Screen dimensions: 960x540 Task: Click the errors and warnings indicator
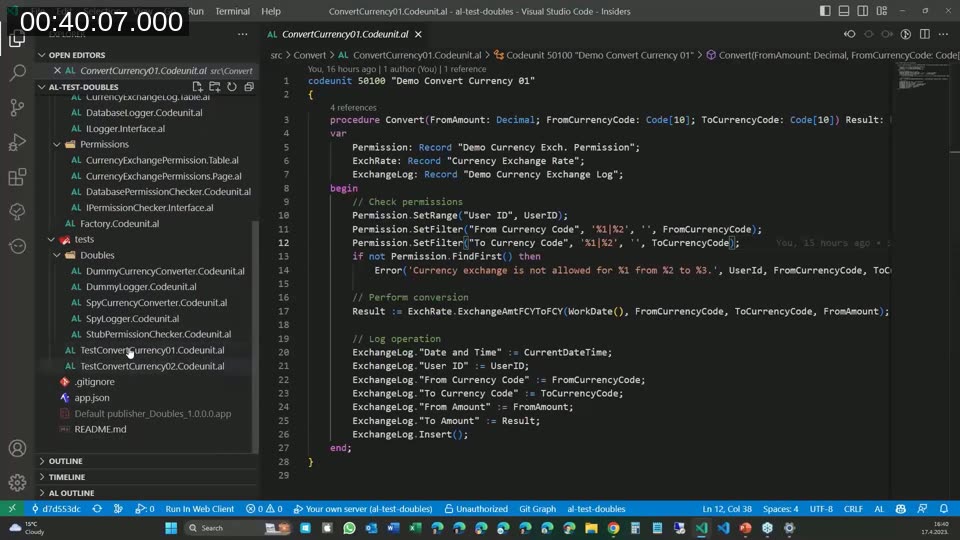tap(264, 509)
